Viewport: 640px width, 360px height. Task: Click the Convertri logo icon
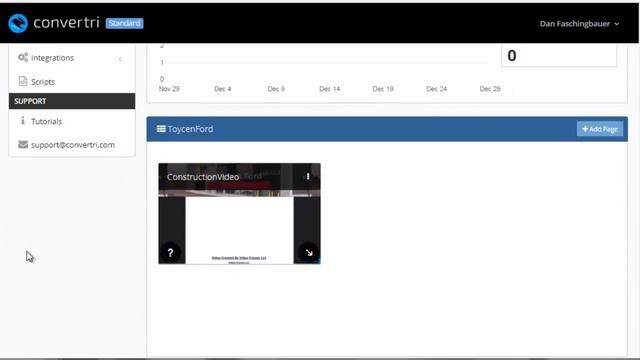[x=18, y=23]
